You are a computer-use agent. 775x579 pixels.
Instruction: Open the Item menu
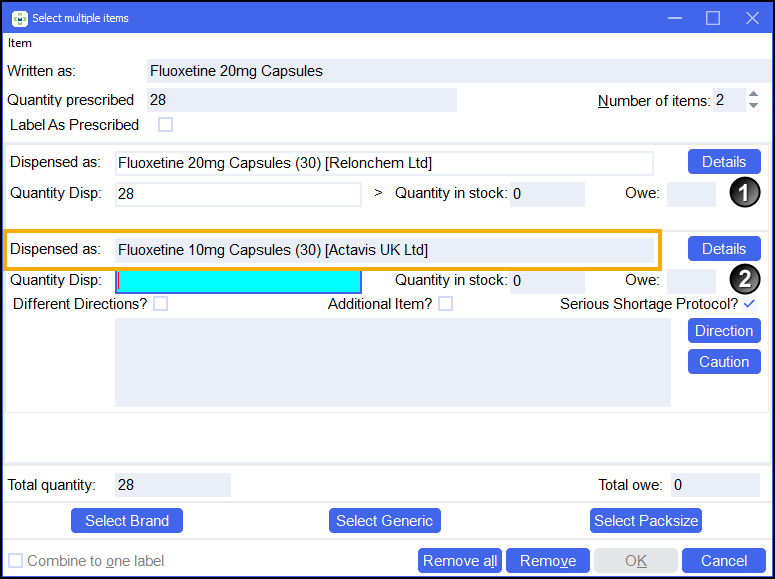click(x=20, y=43)
